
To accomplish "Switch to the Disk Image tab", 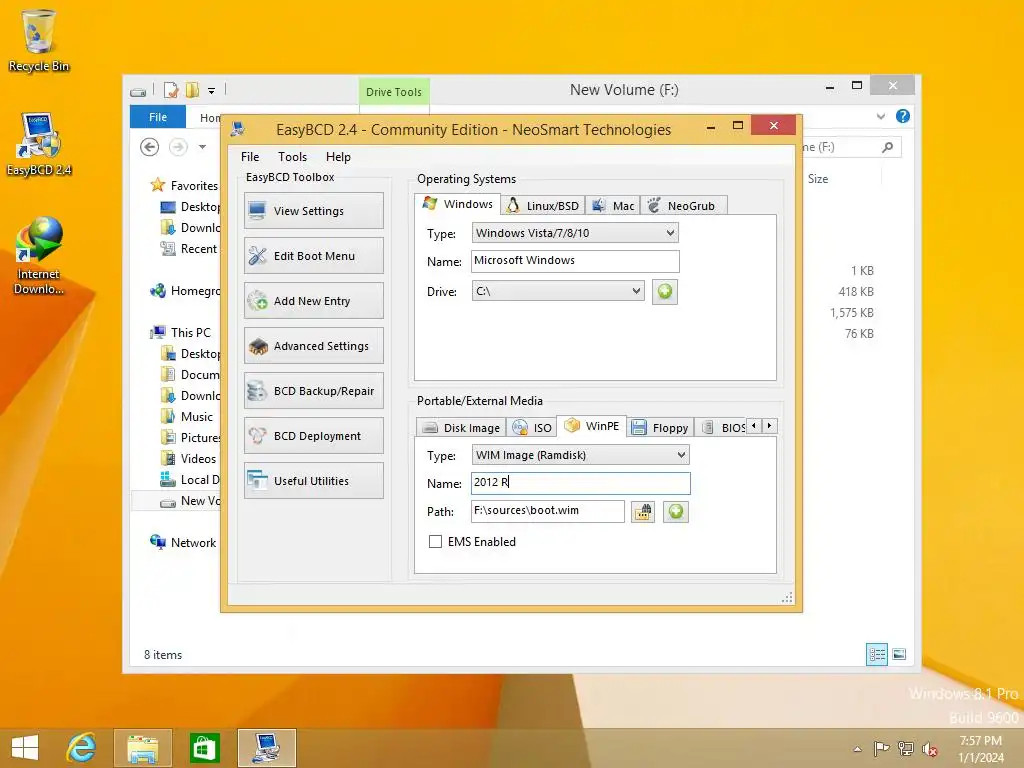I will [x=461, y=428].
